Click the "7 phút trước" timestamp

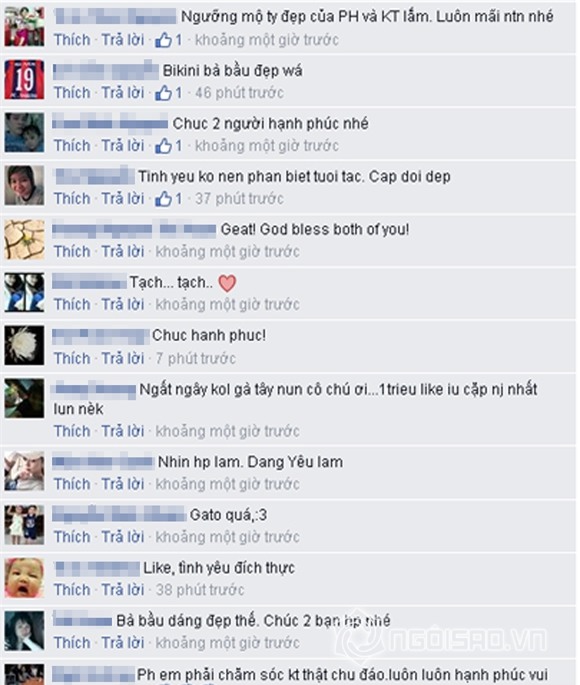coord(196,359)
